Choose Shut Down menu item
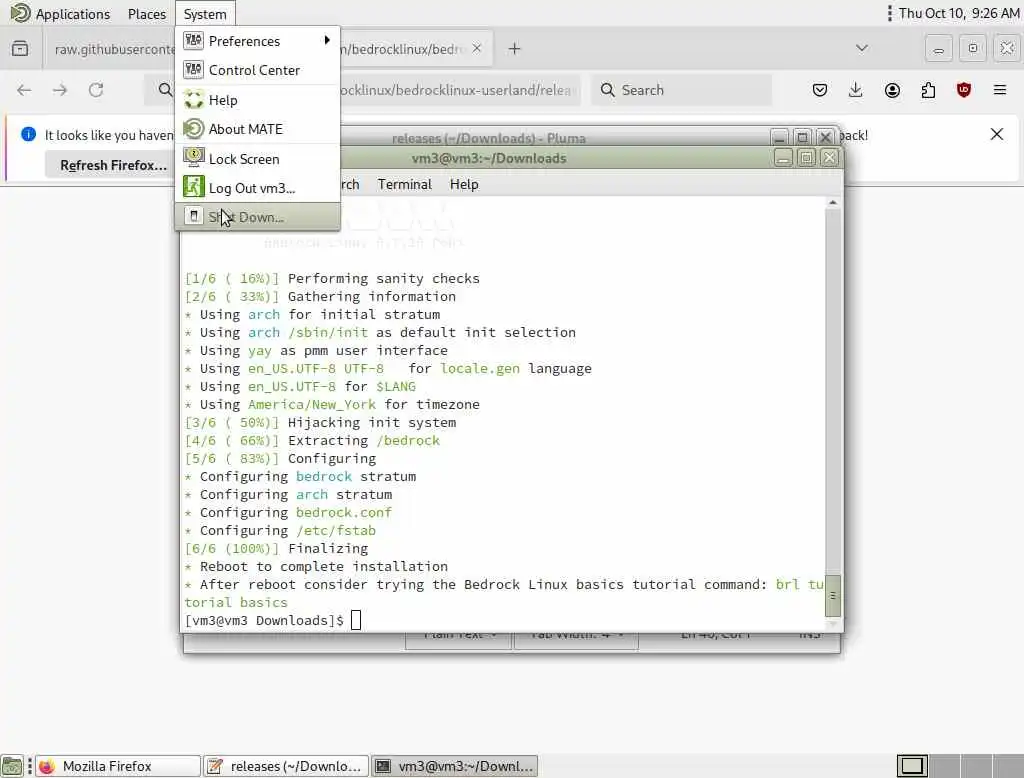 coord(258,217)
